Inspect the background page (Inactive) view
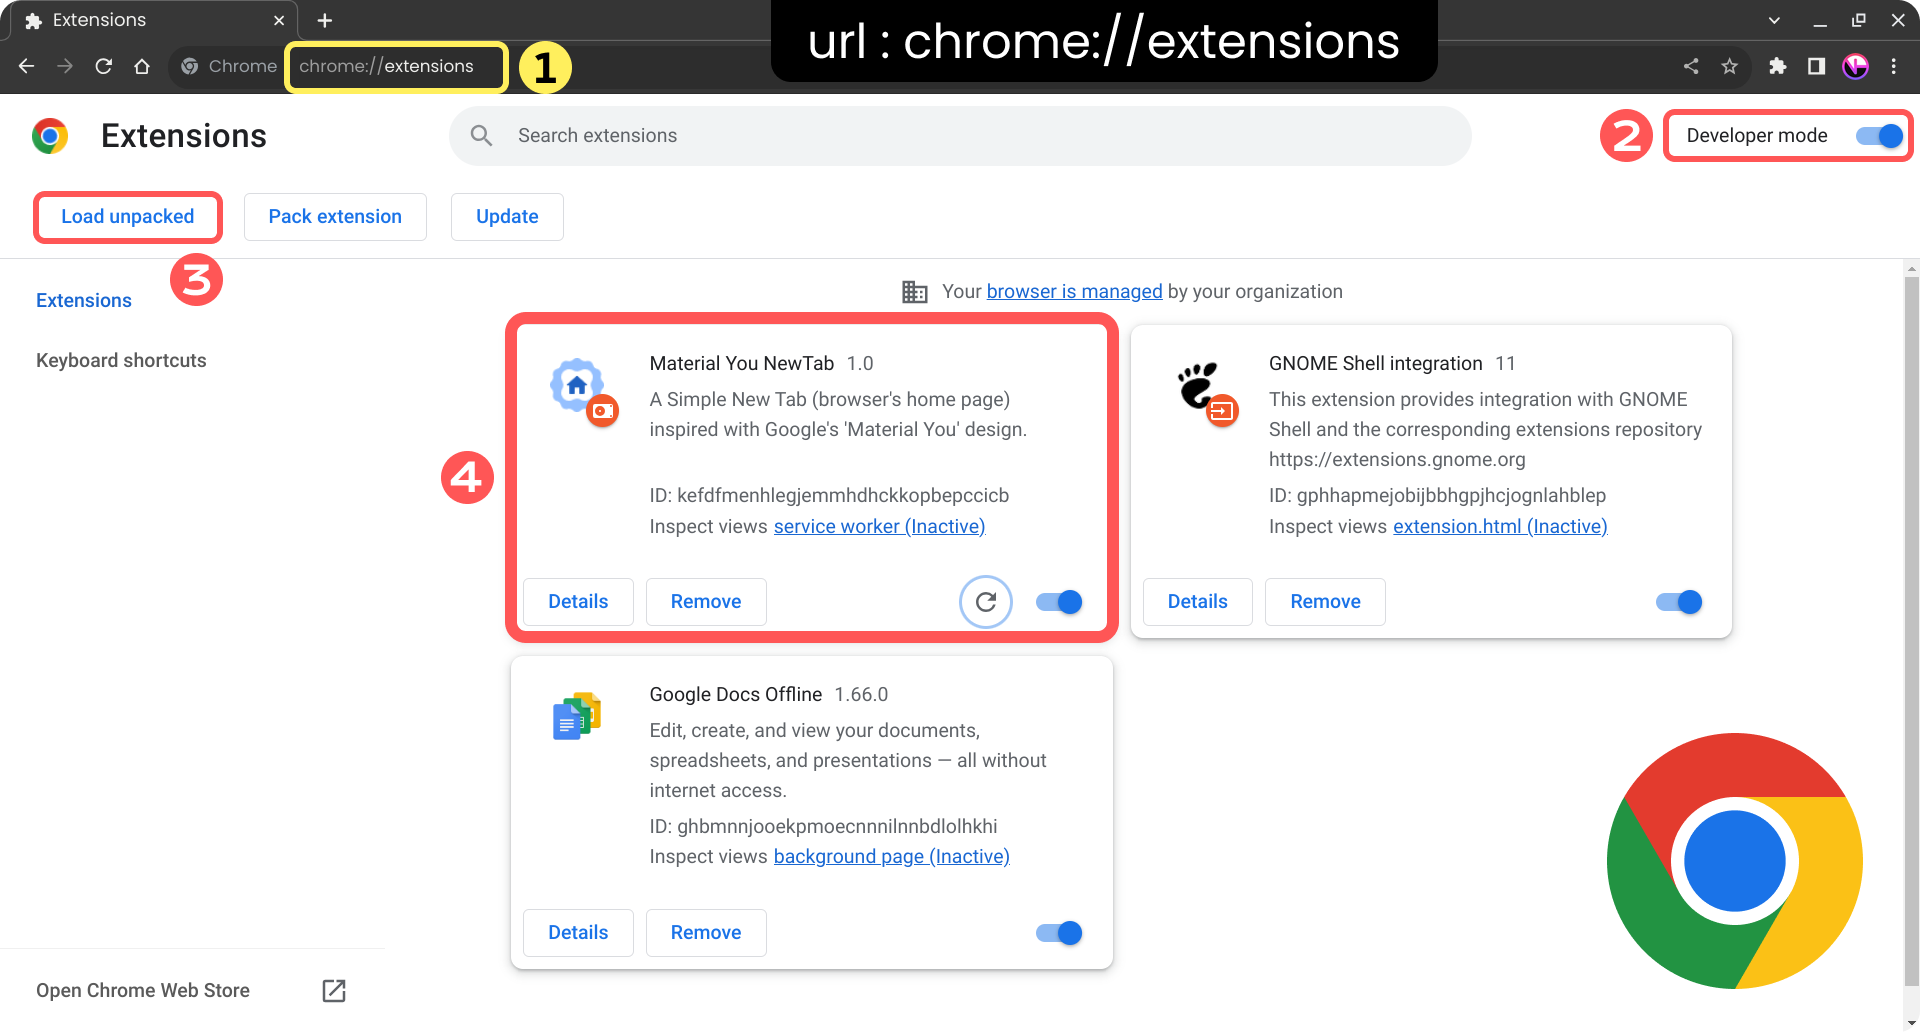Screen dimensions: 1920x1032 pos(891,857)
